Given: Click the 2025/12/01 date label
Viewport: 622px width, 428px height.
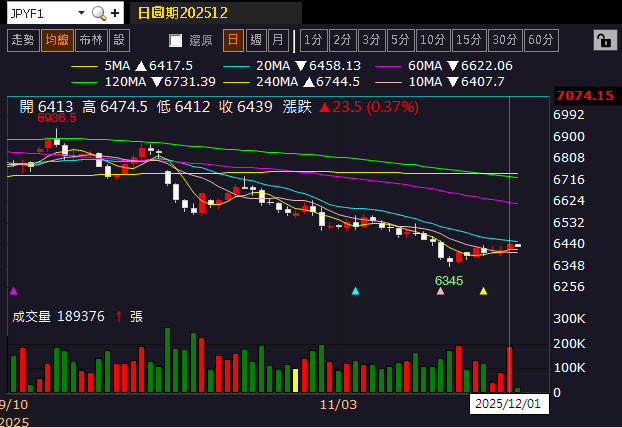Looking at the screenshot, I should 507,405.
